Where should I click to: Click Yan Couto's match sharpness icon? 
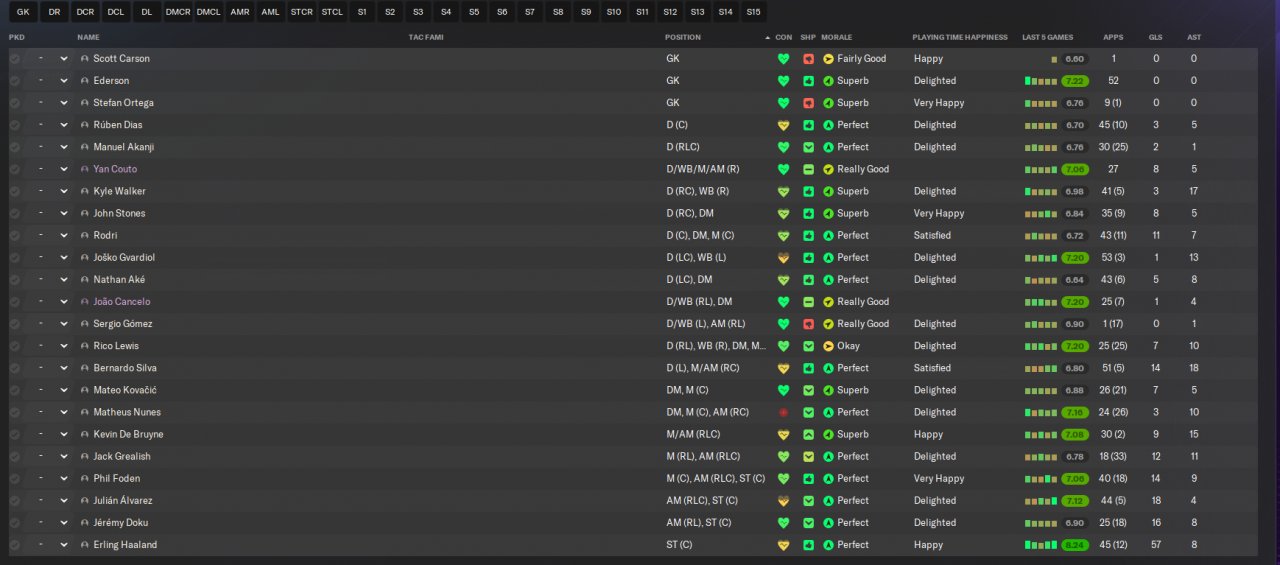click(808, 169)
